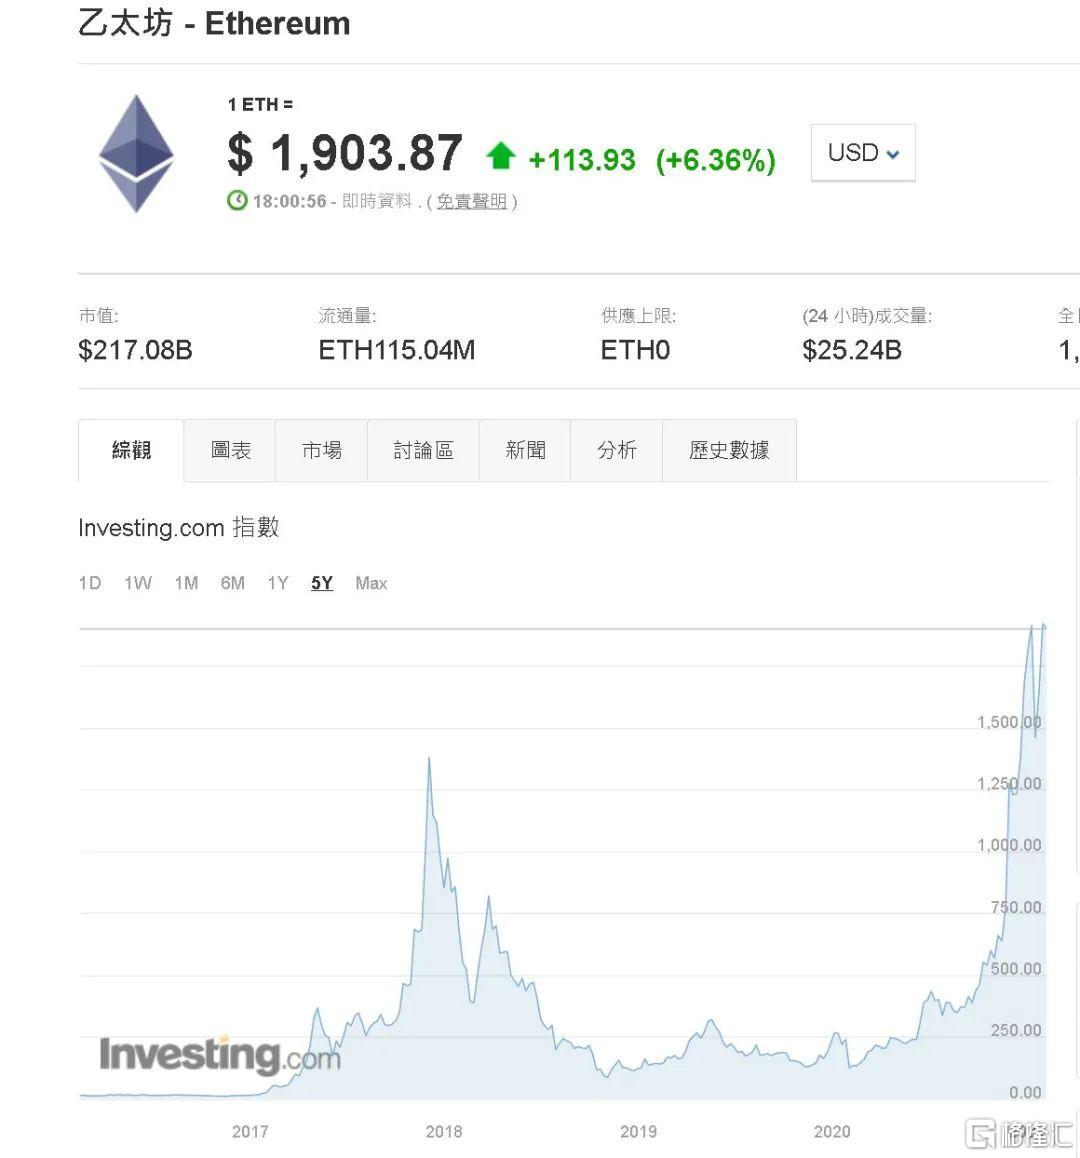Viewport: 1080px width, 1158px height.
Task: Click the Investing.com watermark logo on chart
Action: click(219, 1056)
